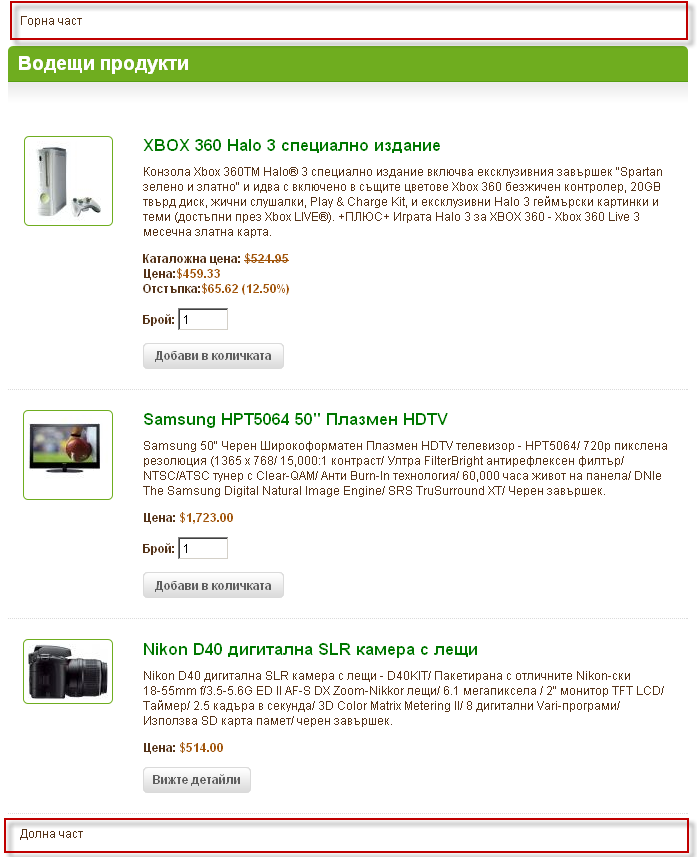Click the Samsung price $1,723.00

point(206,518)
